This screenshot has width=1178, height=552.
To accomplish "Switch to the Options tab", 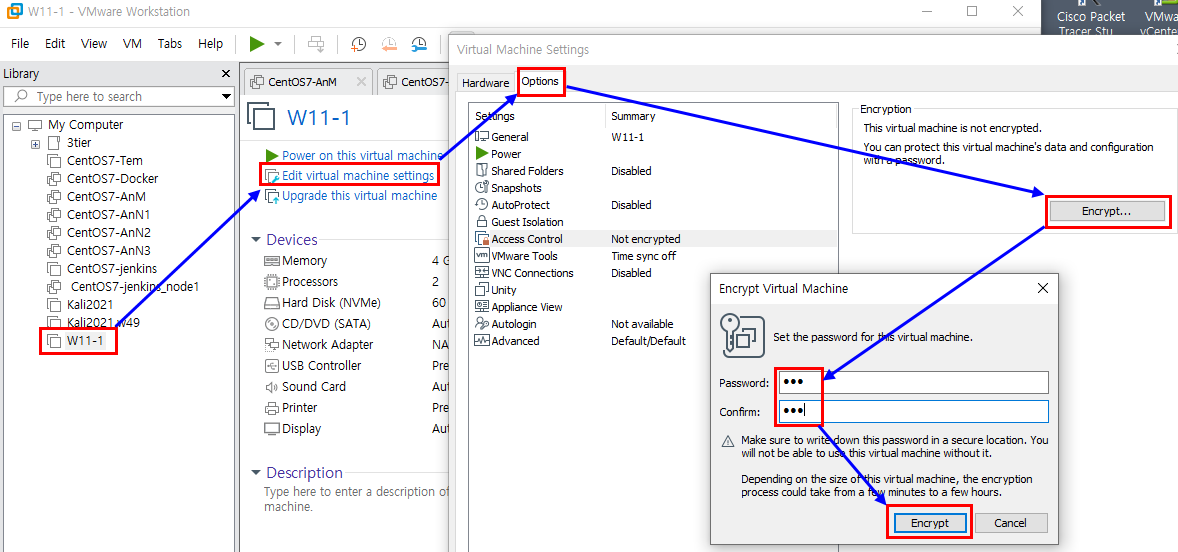I will click(x=541, y=81).
